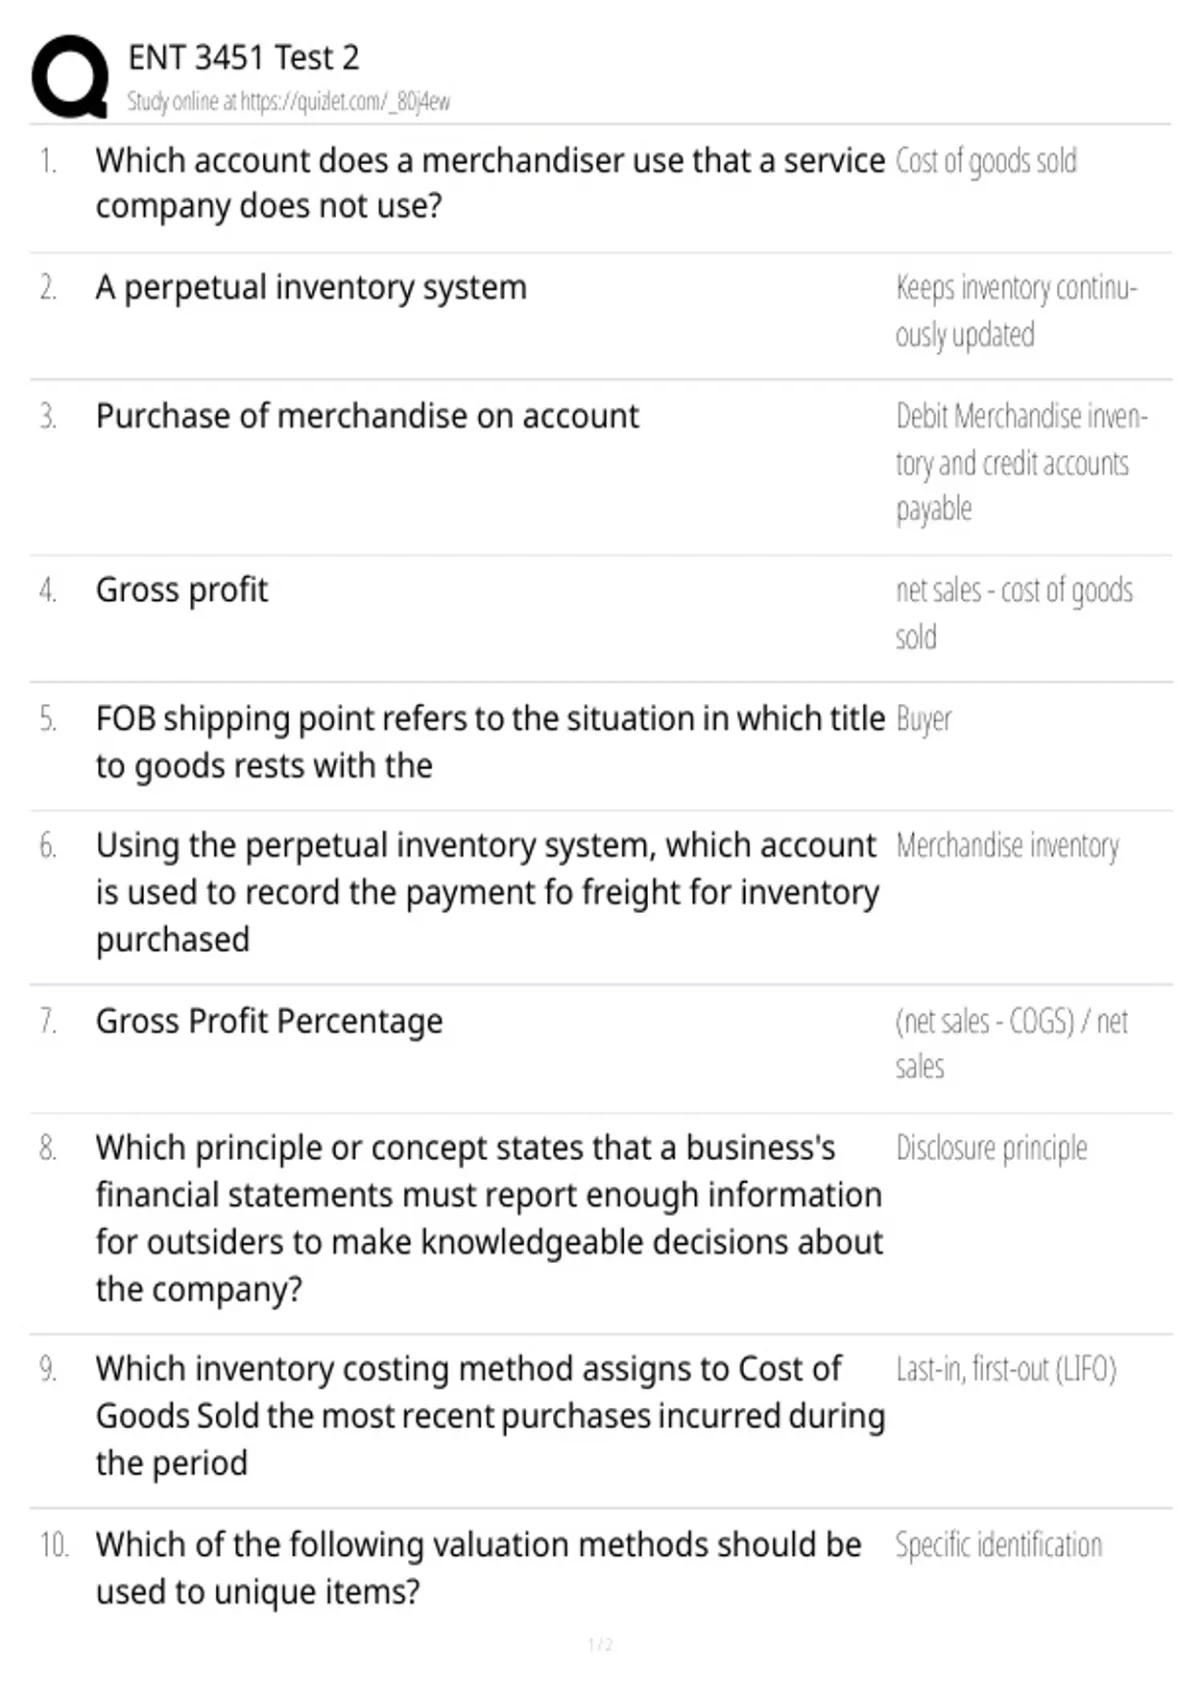The height and width of the screenshot is (1700, 1200).
Task: Click 'Last-in, first-out (LIFO)' answer
Action: tap(1006, 1369)
